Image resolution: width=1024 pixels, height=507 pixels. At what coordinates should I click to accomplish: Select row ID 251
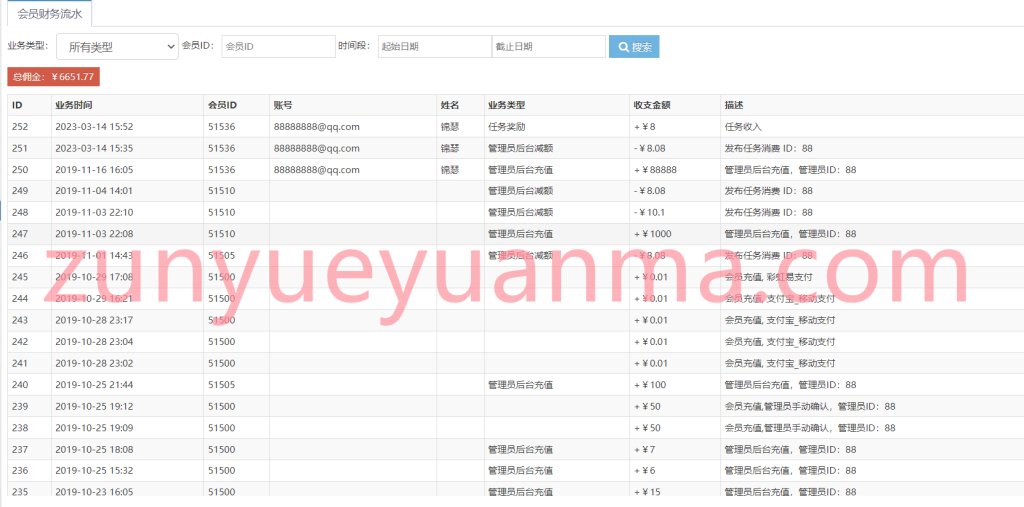(x=20, y=148)
